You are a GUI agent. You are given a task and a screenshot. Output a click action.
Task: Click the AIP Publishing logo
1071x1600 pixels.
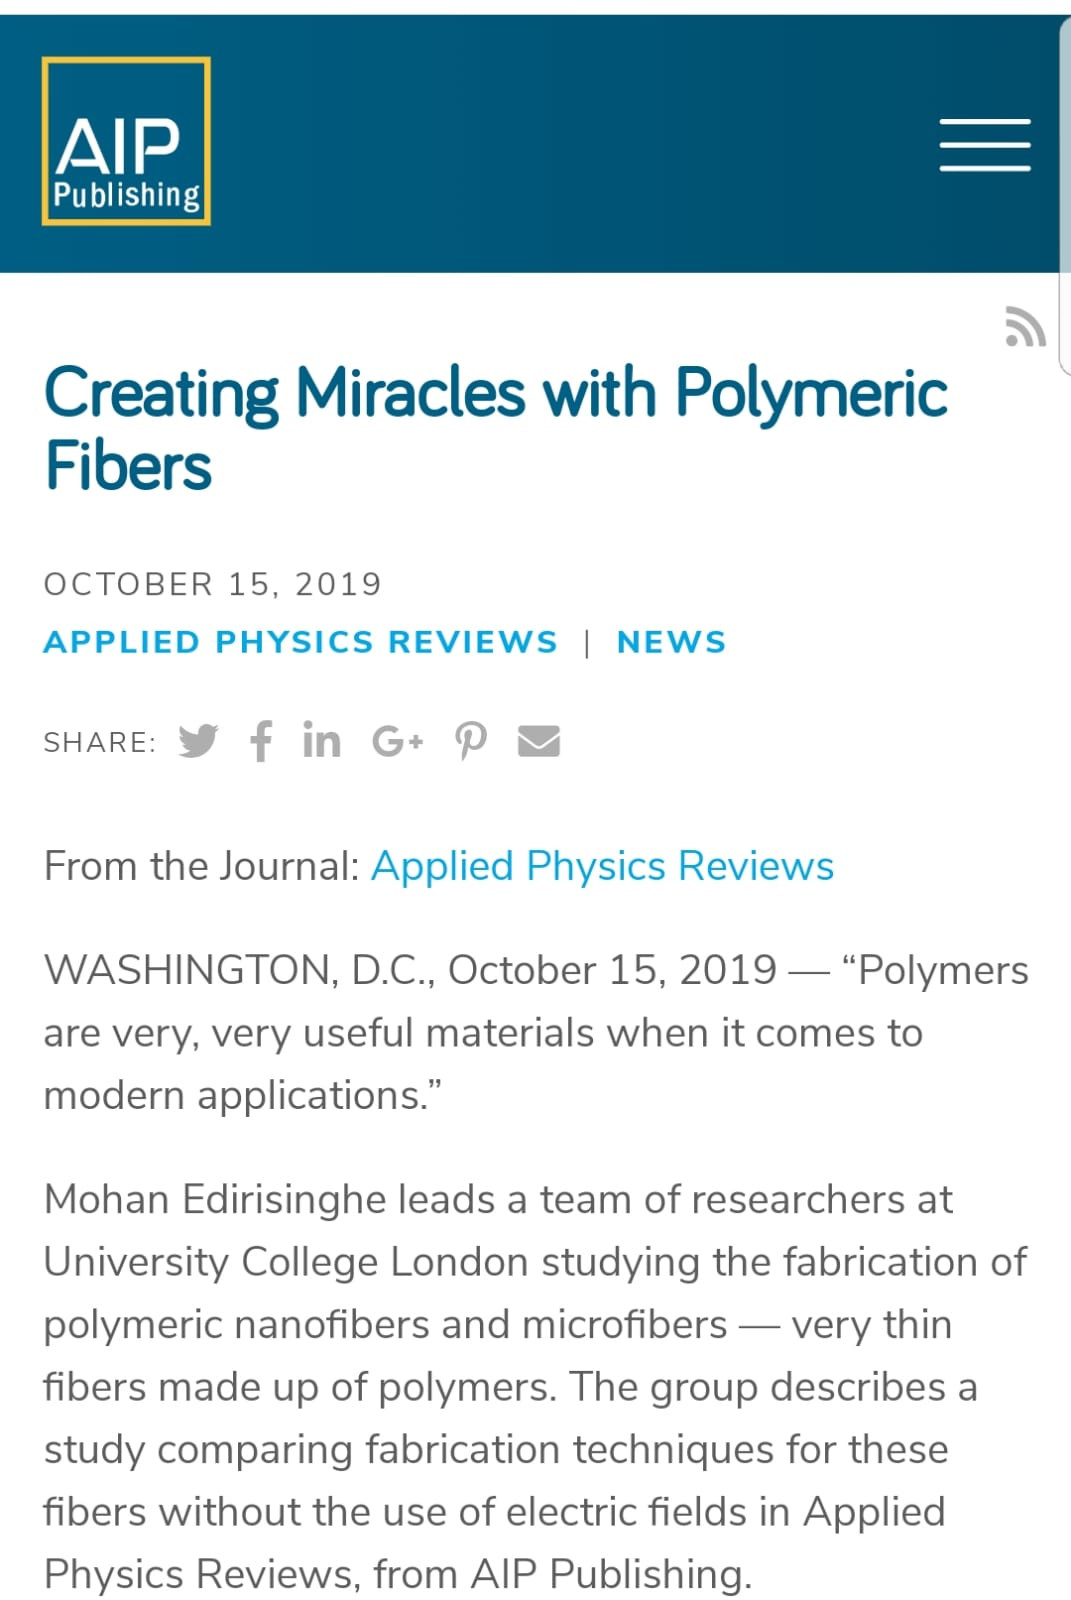point(126,141)
